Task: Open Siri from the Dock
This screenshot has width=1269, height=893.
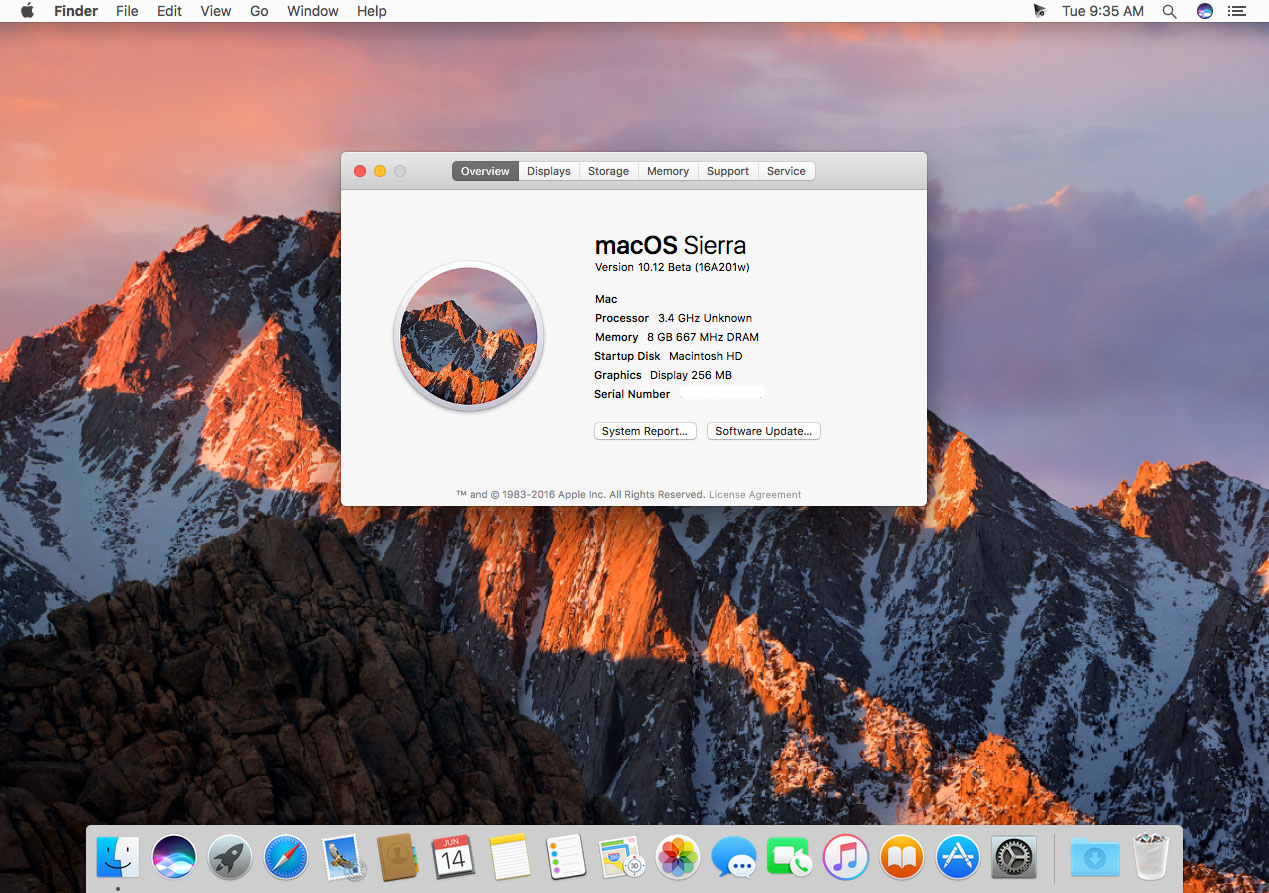Action: 173,857
